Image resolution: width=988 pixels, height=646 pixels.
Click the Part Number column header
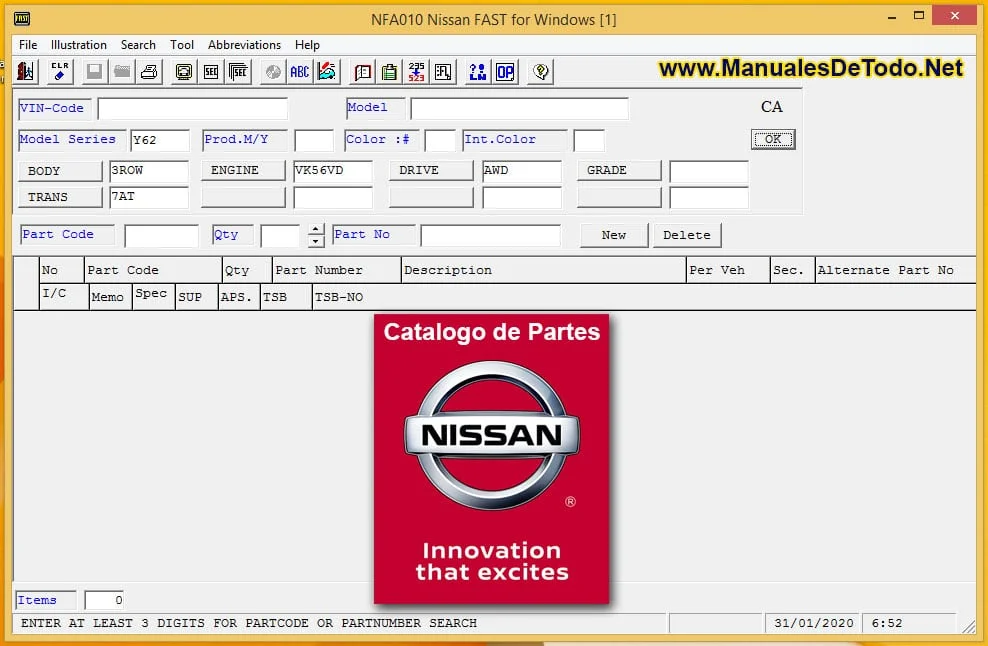(x=336, y=270)
